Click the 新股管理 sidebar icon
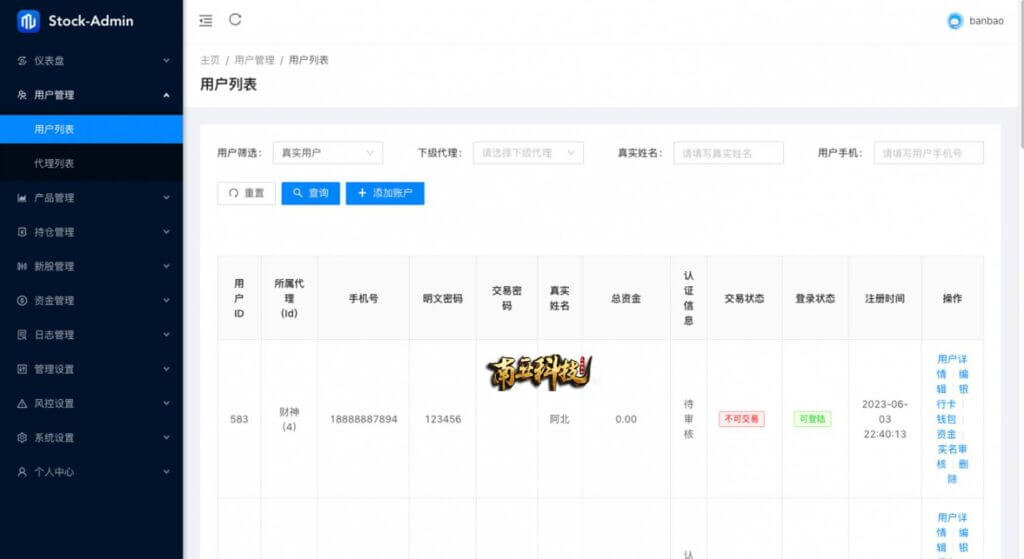Image resolution: width=1024 pixels, height=559 pixels. tap(22, 266)
